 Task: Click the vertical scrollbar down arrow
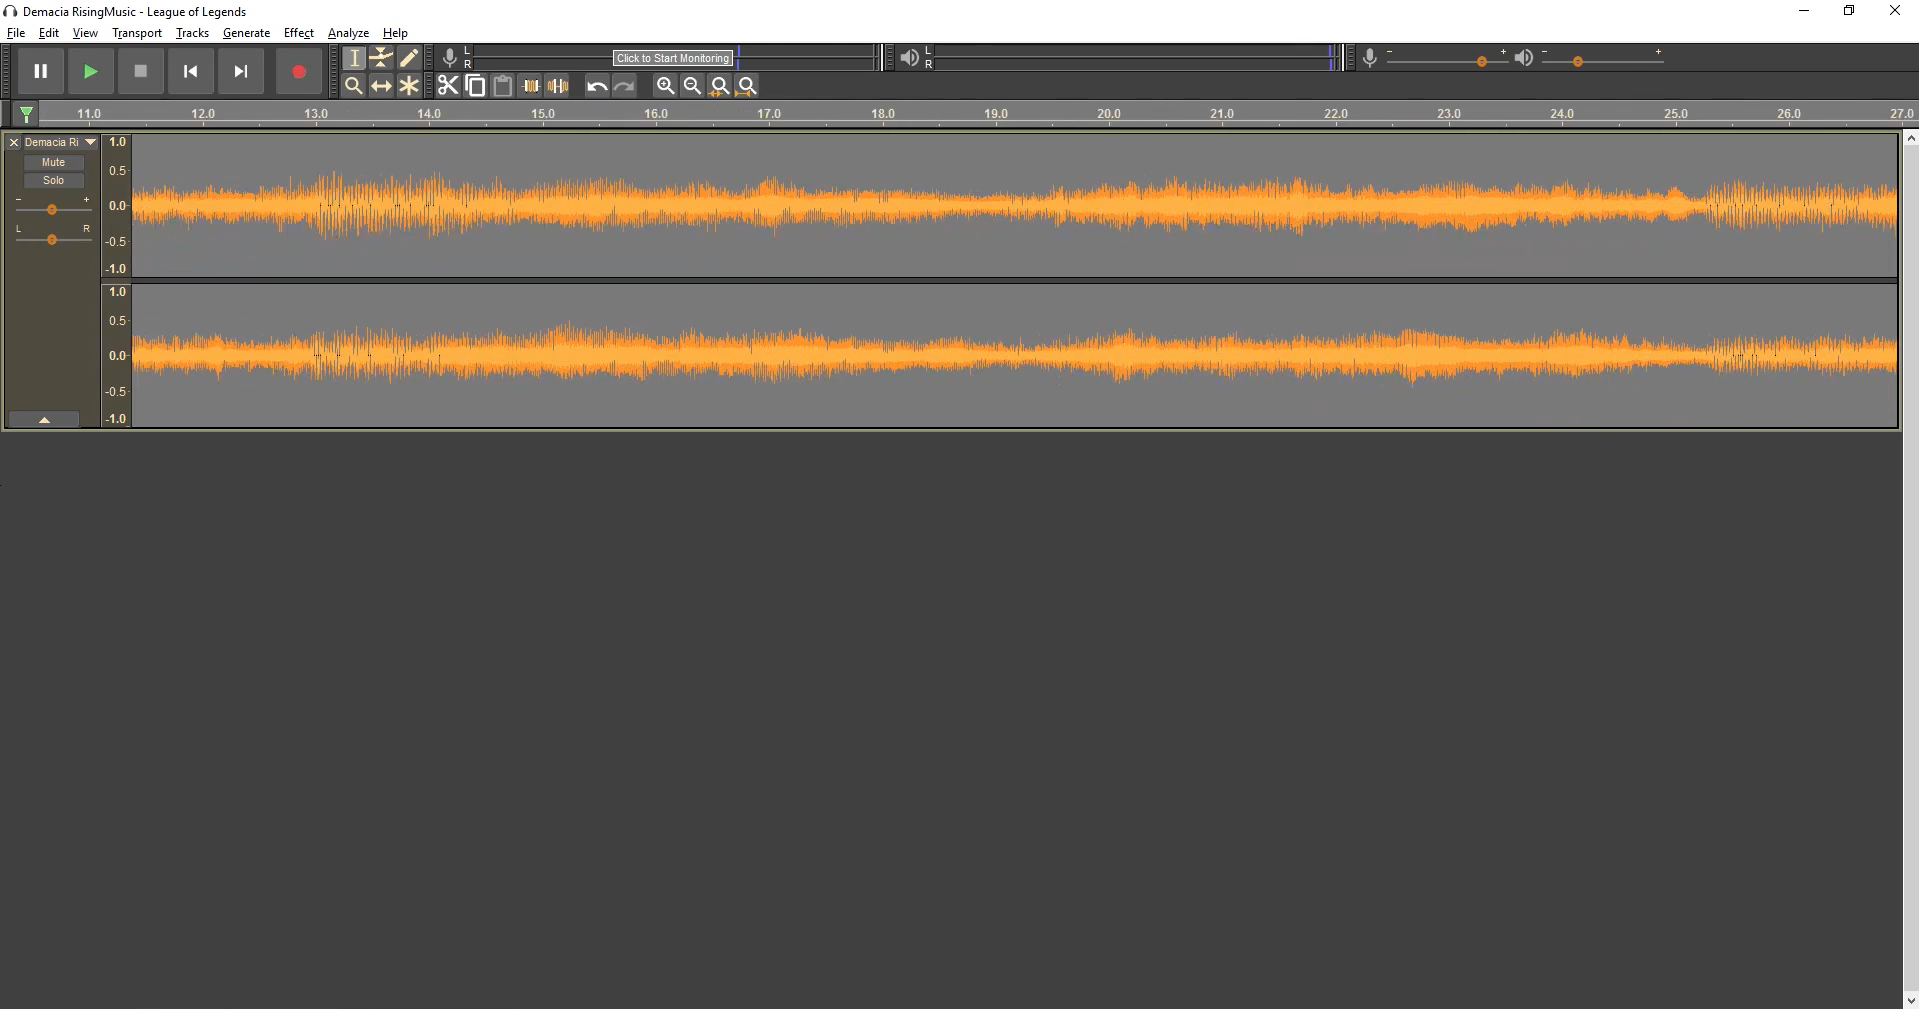tap(1911, 1000)
